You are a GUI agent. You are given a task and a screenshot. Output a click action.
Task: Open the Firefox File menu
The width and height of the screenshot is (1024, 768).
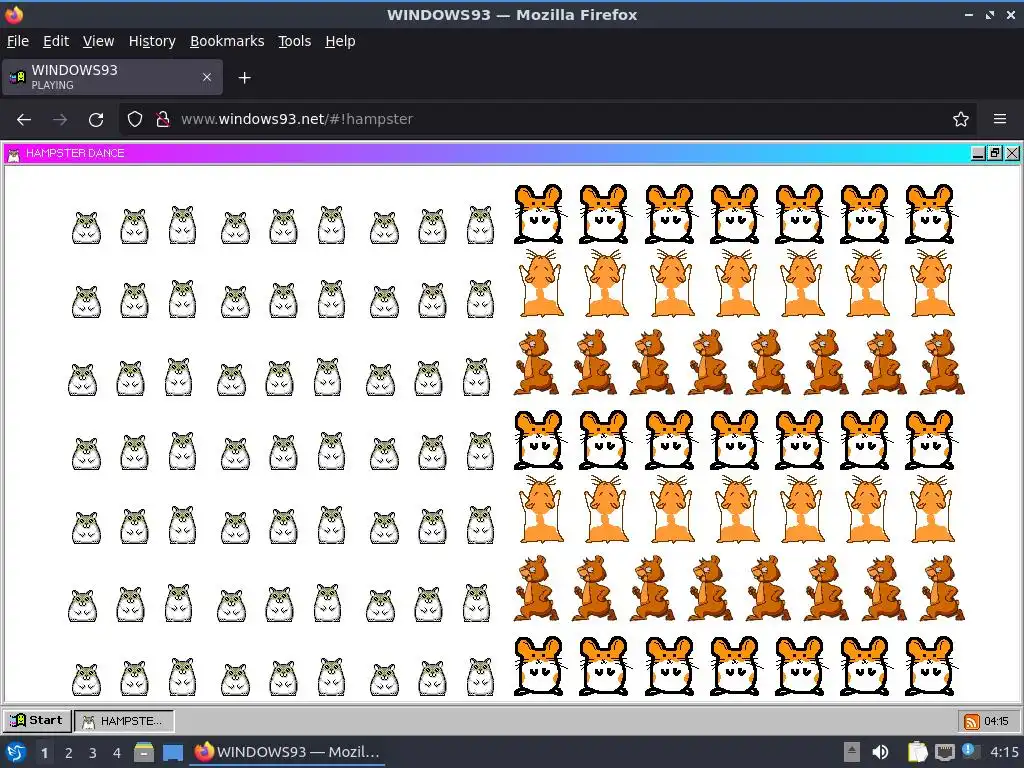pyautogui.click(x=18, y=41)
